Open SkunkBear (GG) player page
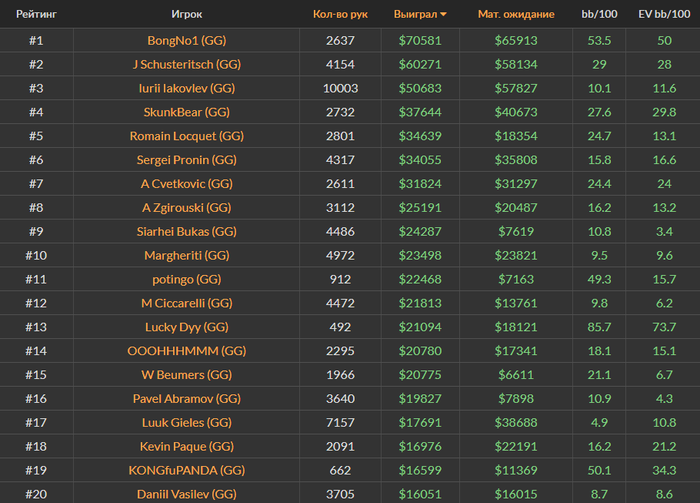Image resolution: width=700 pixels, height=503 pixels. (x=186, y=112)
